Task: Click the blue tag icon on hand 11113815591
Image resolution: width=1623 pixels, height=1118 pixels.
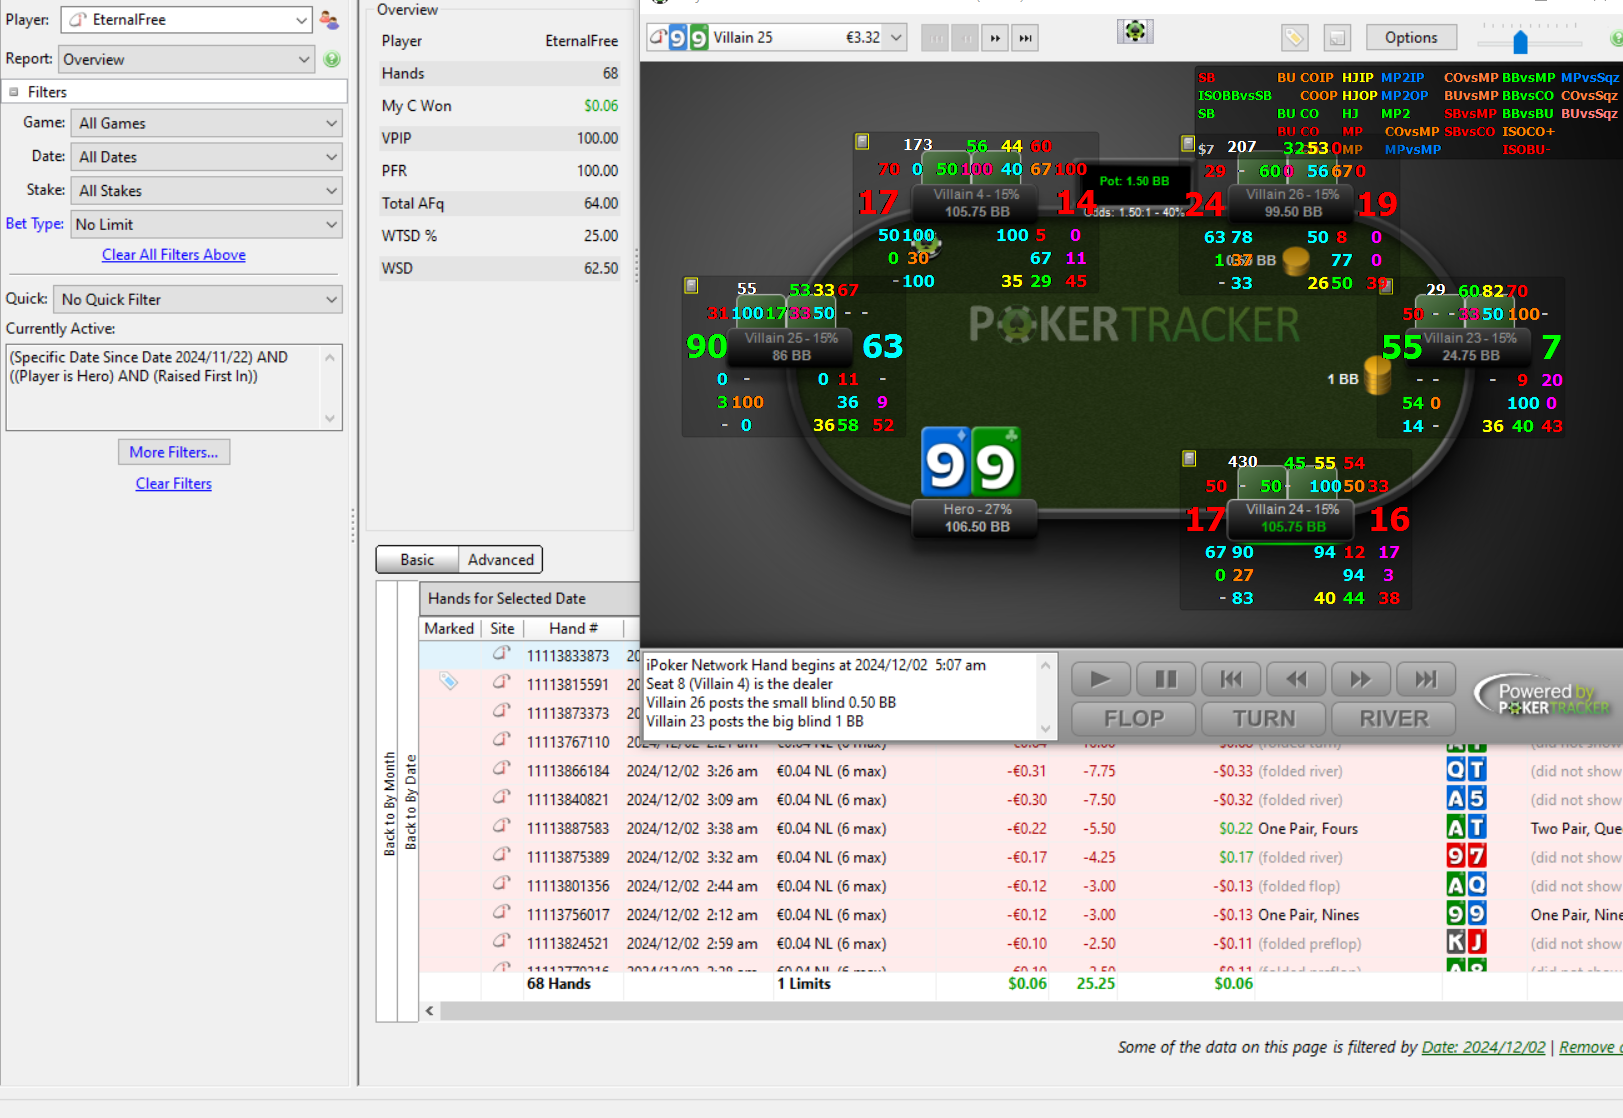Action: [x=449, y=682]
